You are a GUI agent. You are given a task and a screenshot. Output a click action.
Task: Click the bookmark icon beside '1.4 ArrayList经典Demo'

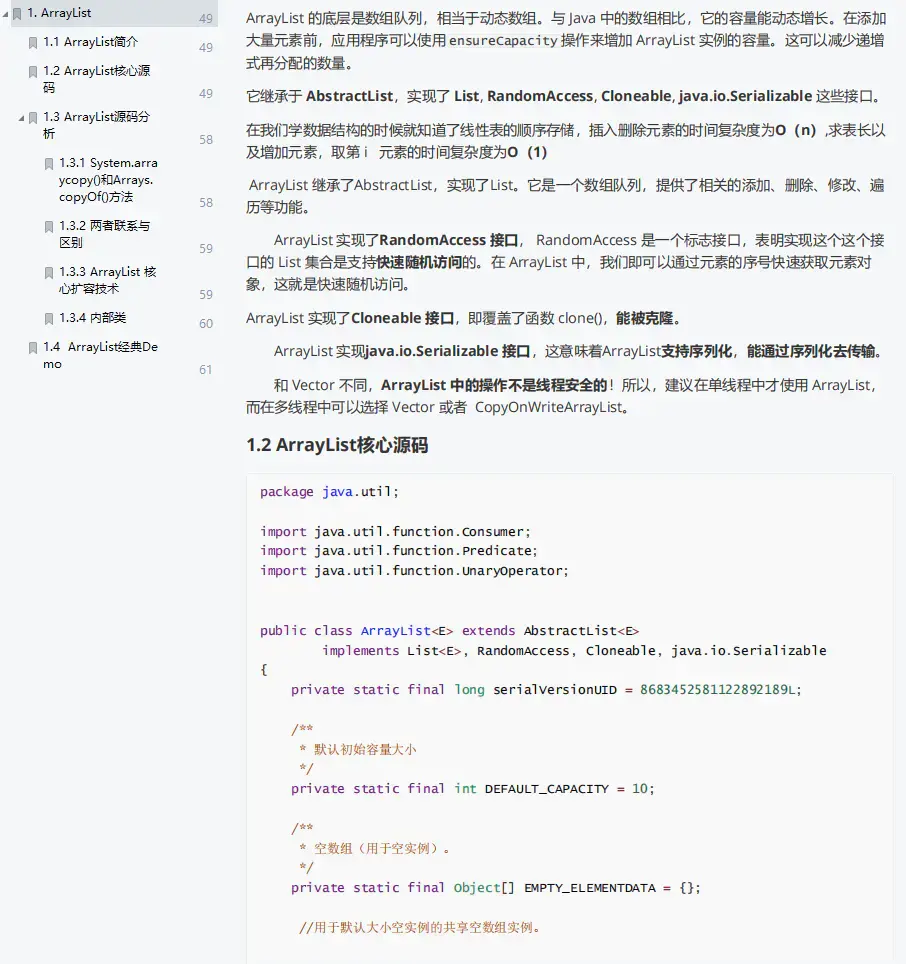pyautogui.click(x=33, y=348)
